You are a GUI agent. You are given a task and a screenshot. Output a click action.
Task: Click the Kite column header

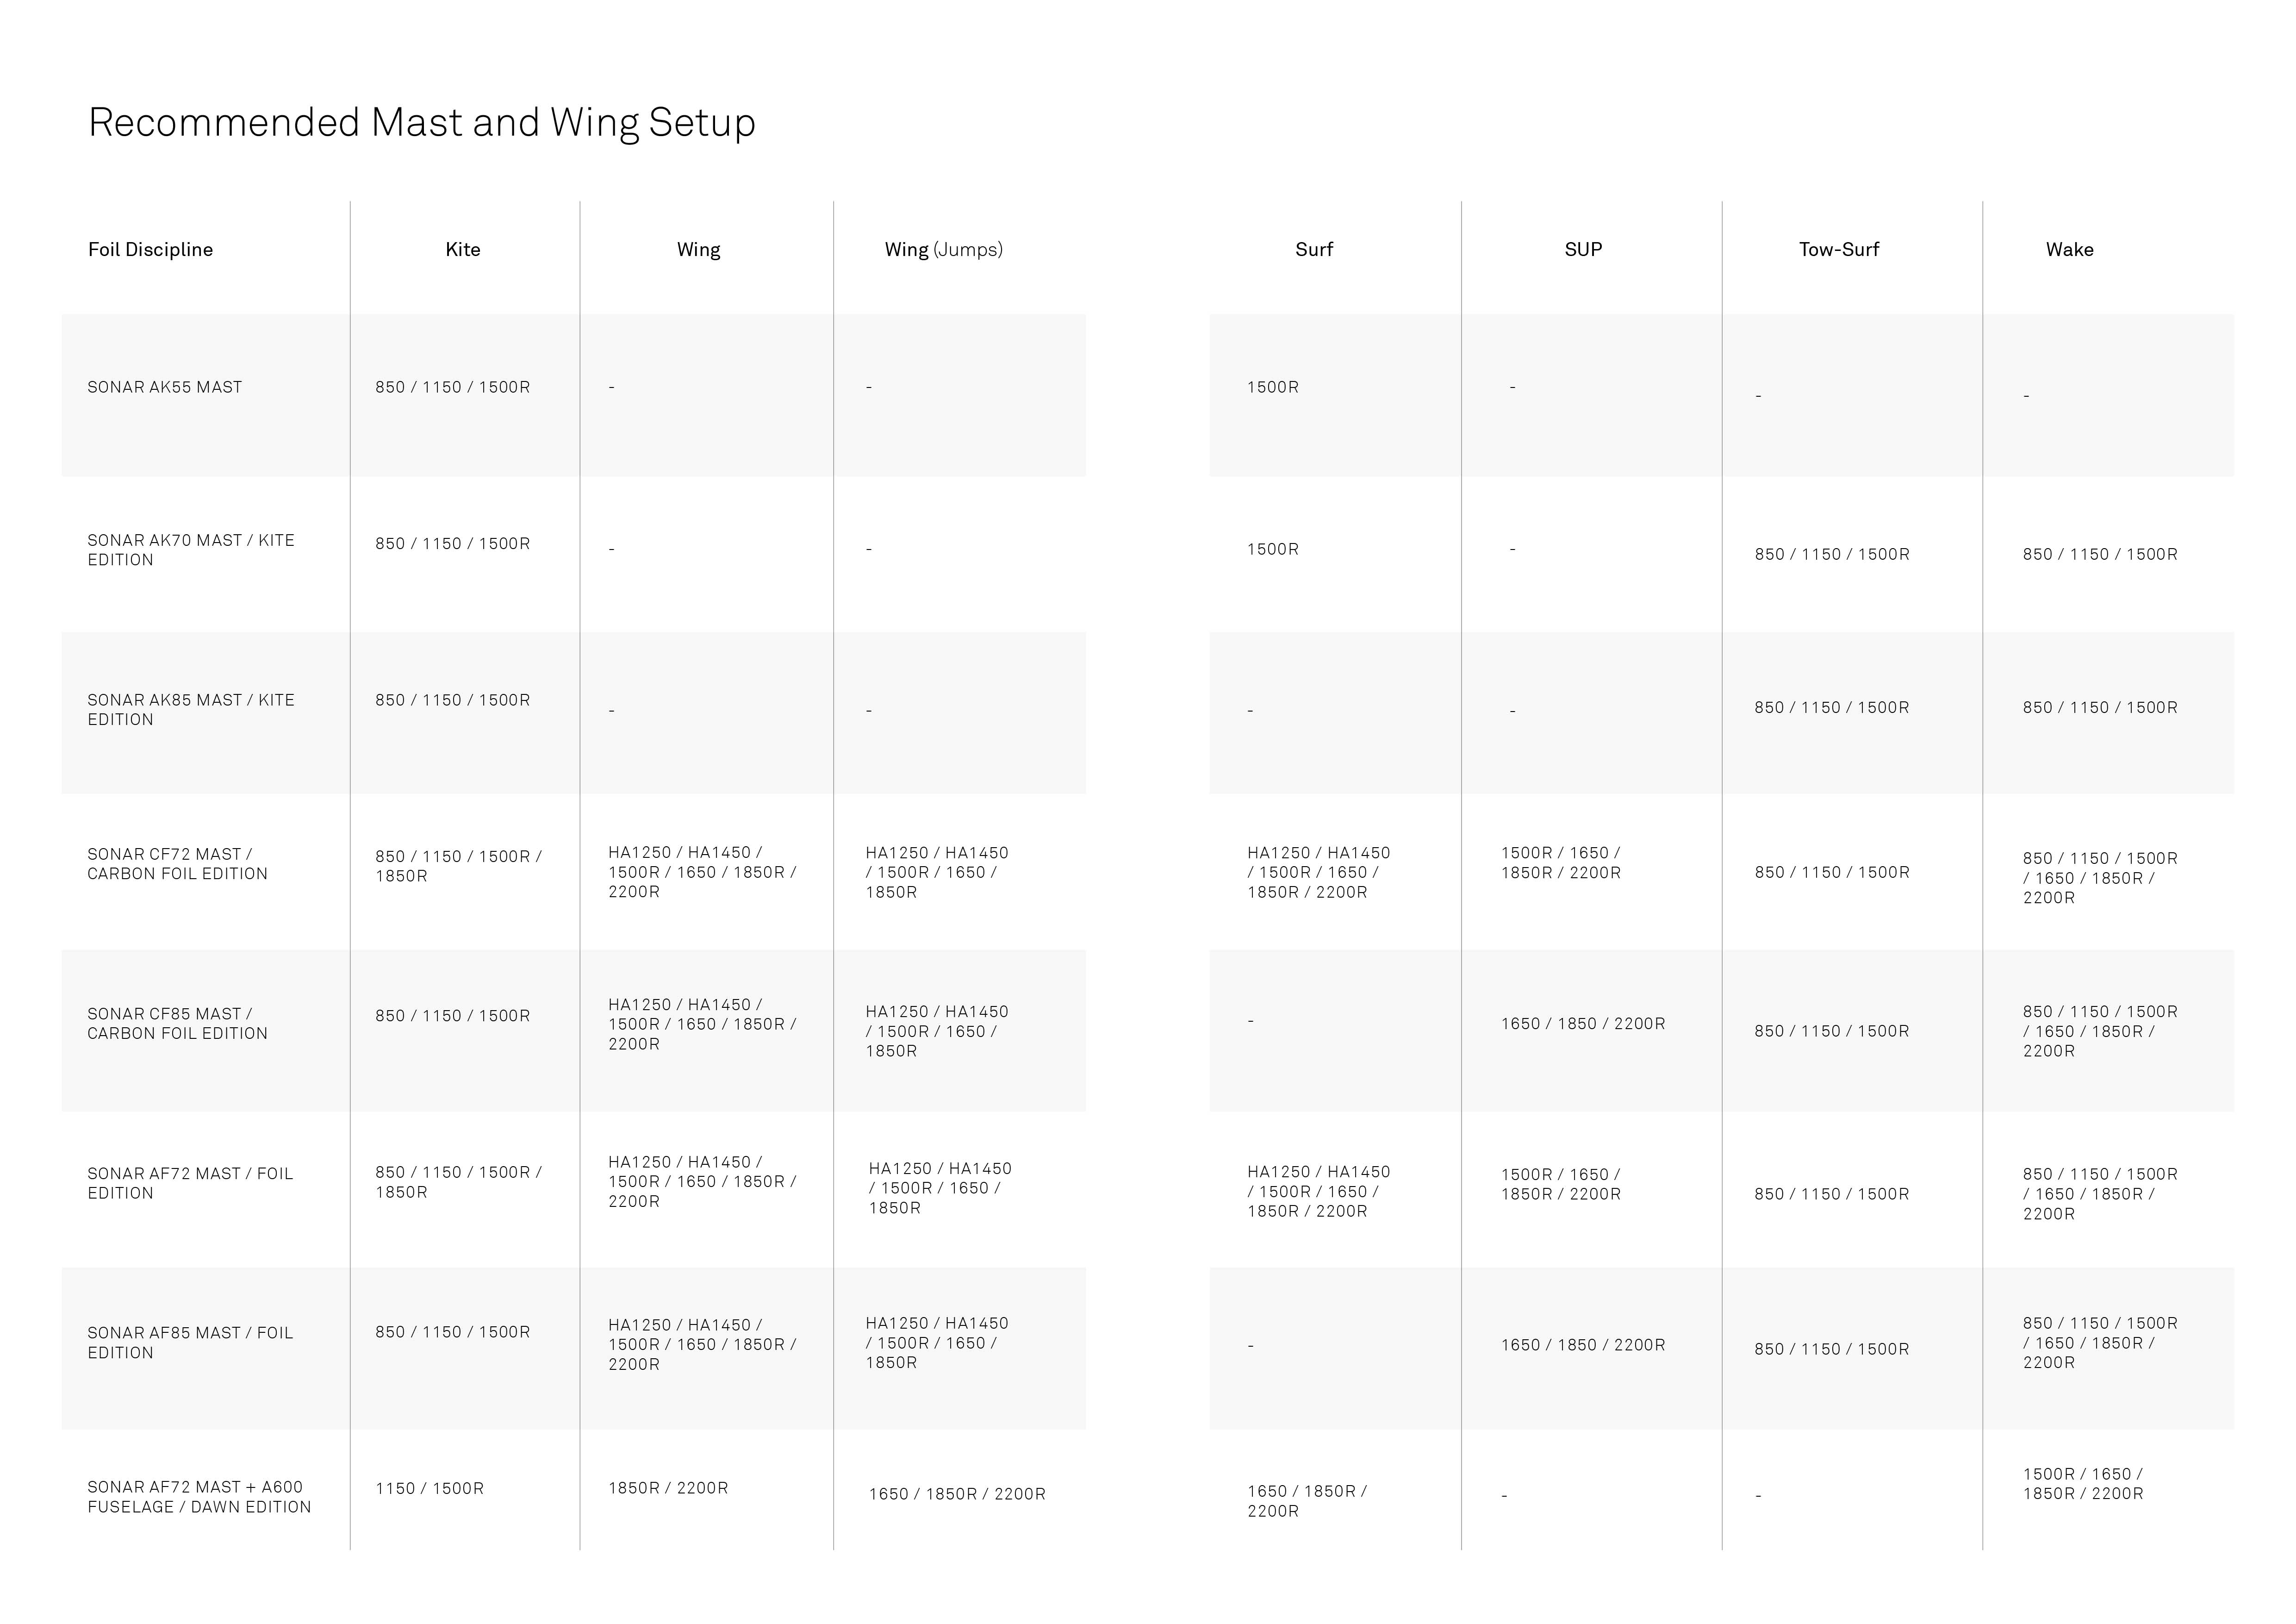(463, 249)
